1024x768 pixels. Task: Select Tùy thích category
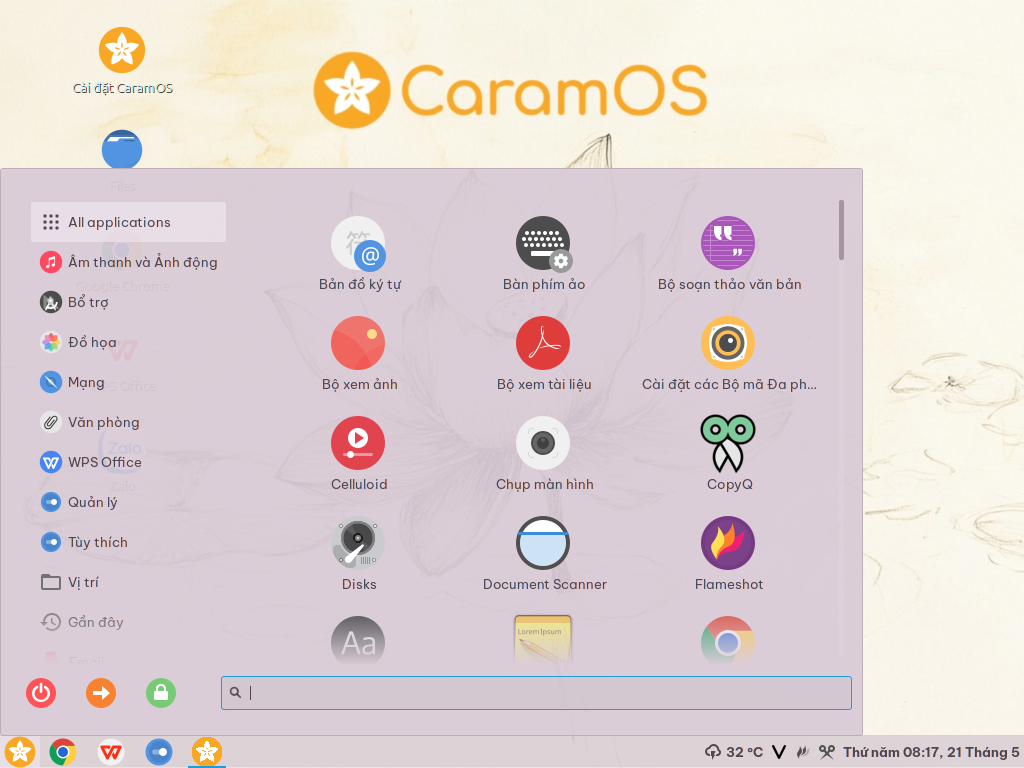pyautogui.click(x=128, y=542)
